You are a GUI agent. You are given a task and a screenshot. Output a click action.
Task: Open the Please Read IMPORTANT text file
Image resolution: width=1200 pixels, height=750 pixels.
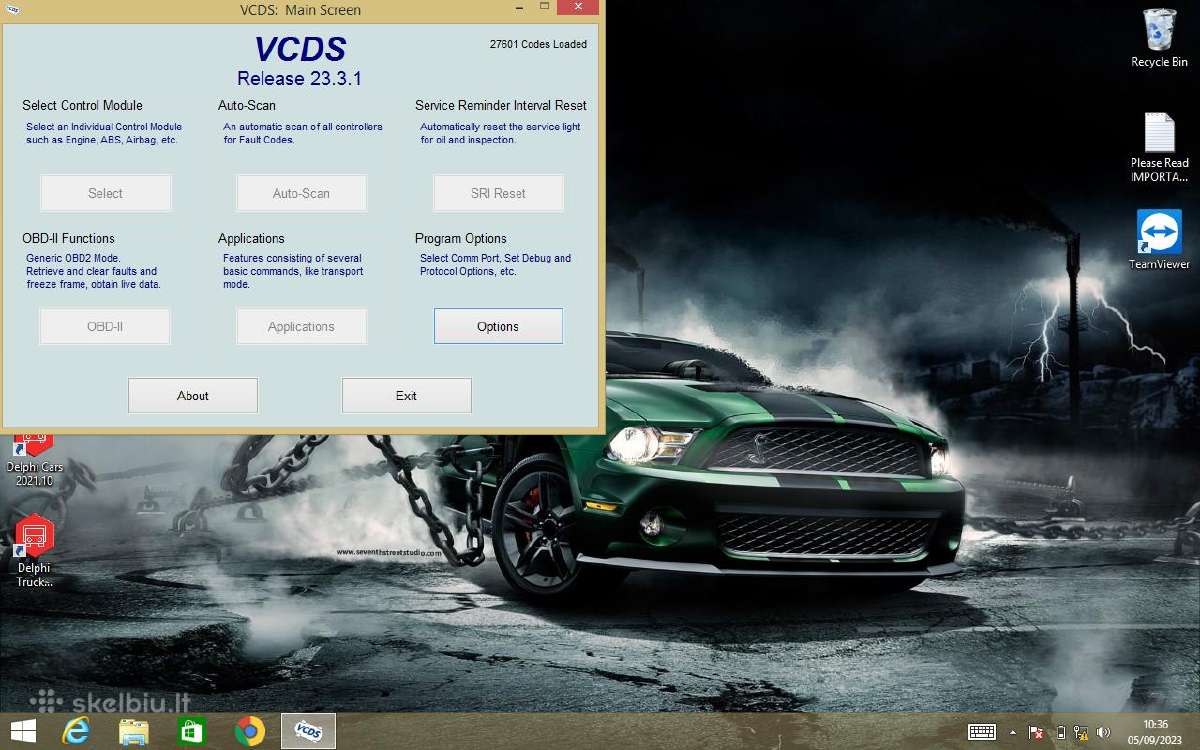point(1159,147)
